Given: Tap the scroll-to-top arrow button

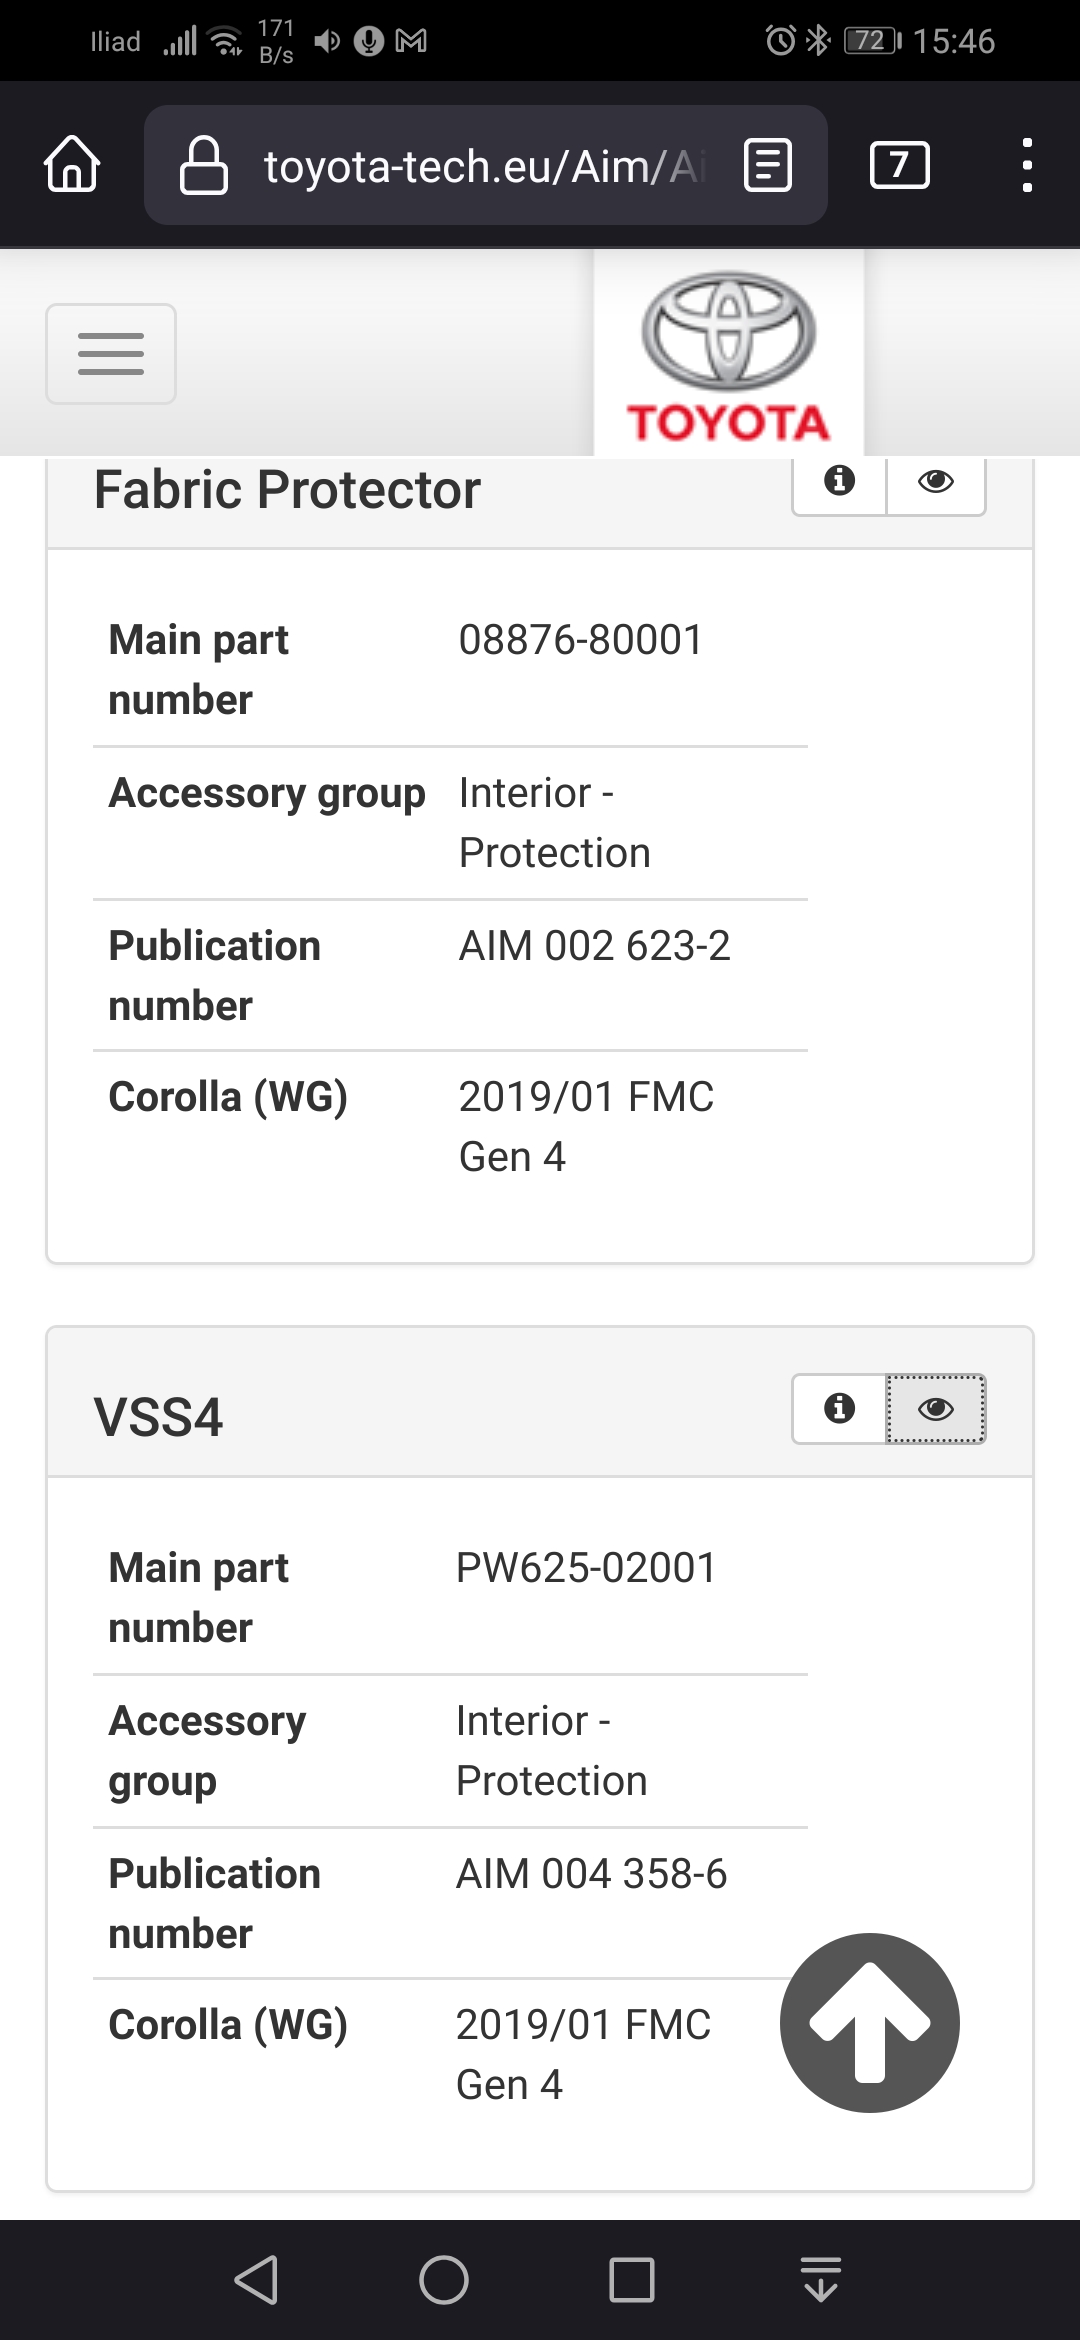Looking at the screenshot, I should pyautogui.click(x=870, y=2022).
